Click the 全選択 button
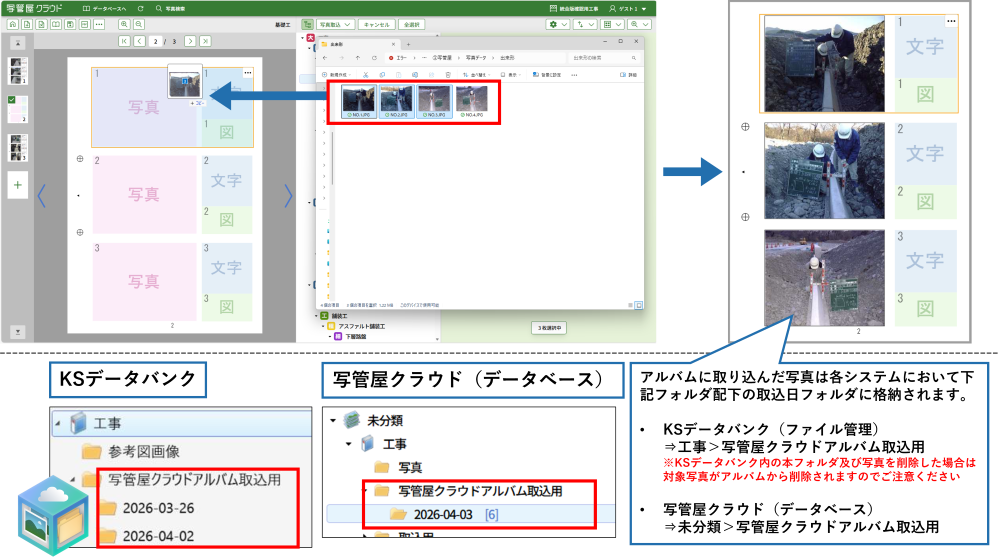This screenshot has height=560, width=1000. click(411, 23)
